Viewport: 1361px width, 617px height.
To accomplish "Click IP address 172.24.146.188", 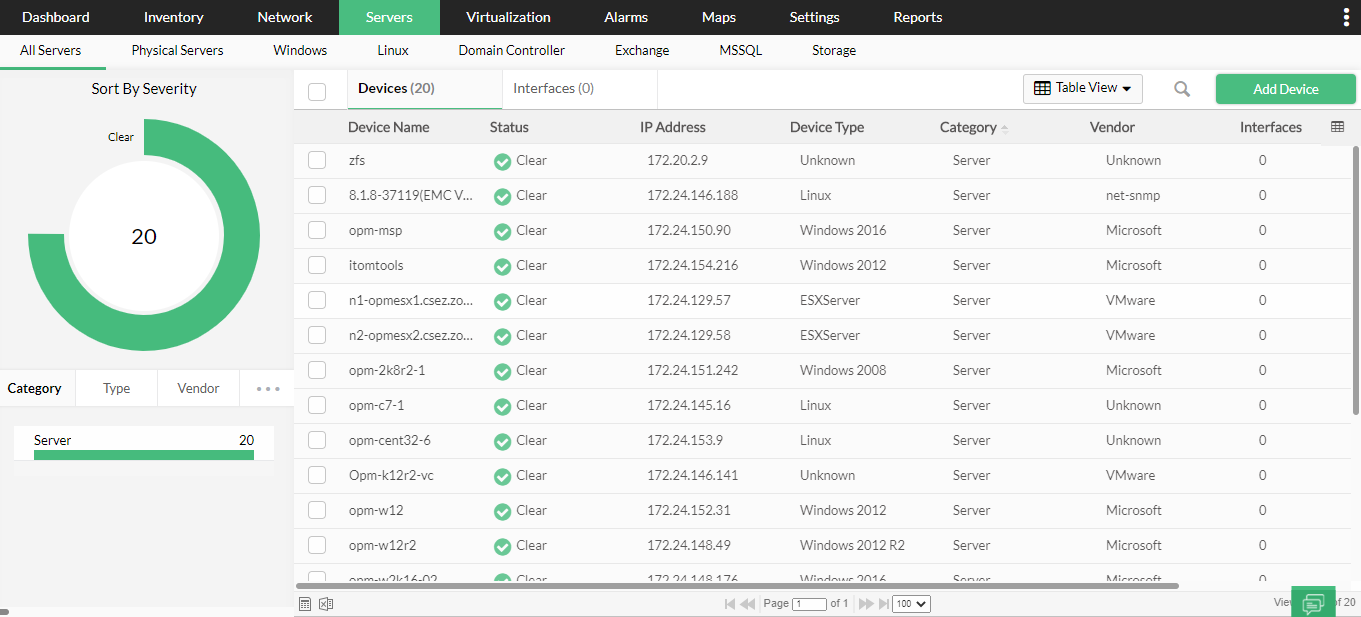I will pos(692,195).
